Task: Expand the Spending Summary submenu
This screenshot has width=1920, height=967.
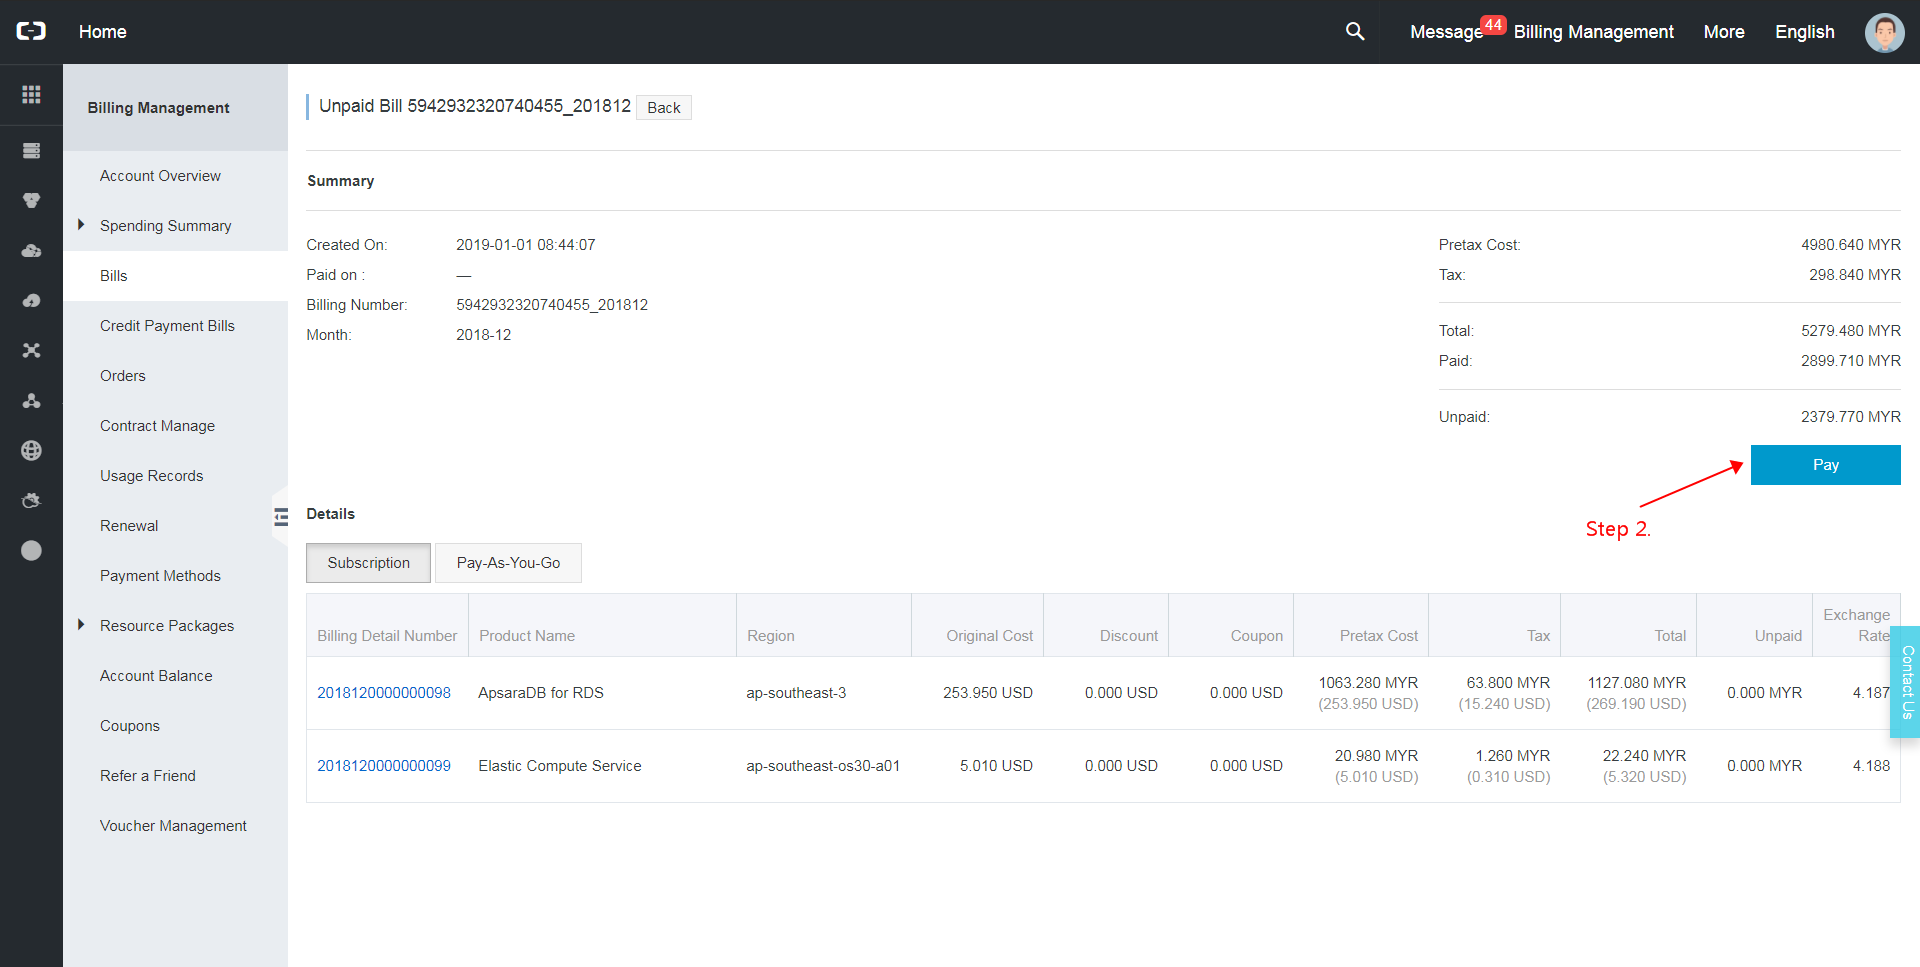Action: (x=81, y=225)
